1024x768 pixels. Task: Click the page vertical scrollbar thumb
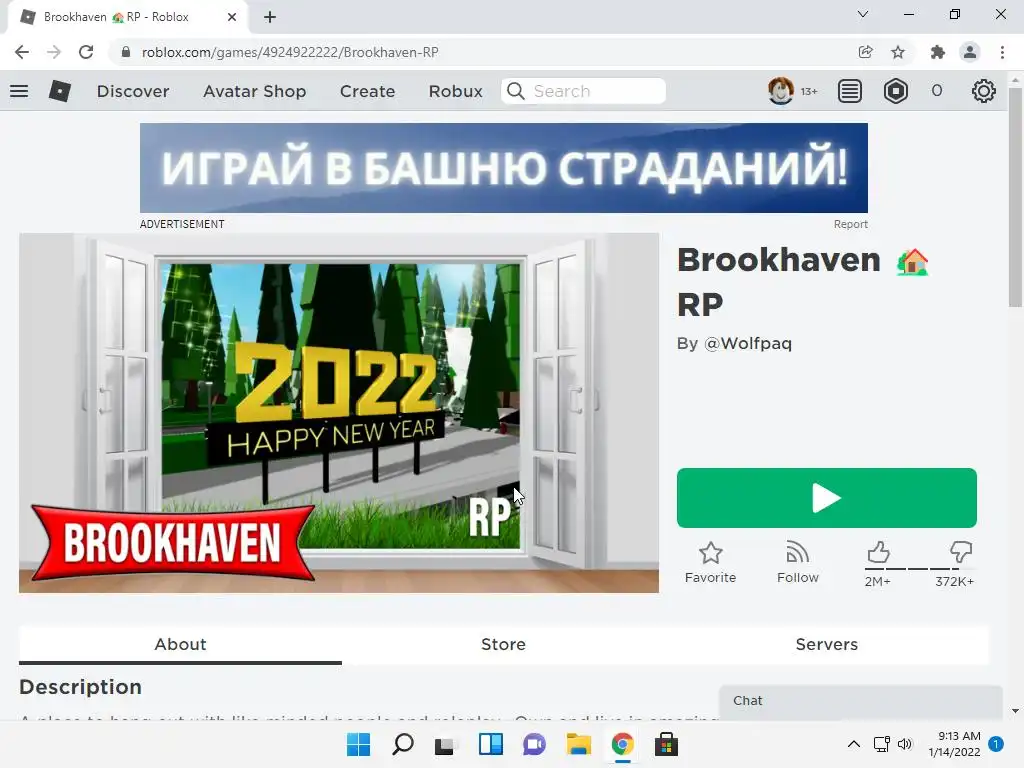click(x=1015, y=197)
